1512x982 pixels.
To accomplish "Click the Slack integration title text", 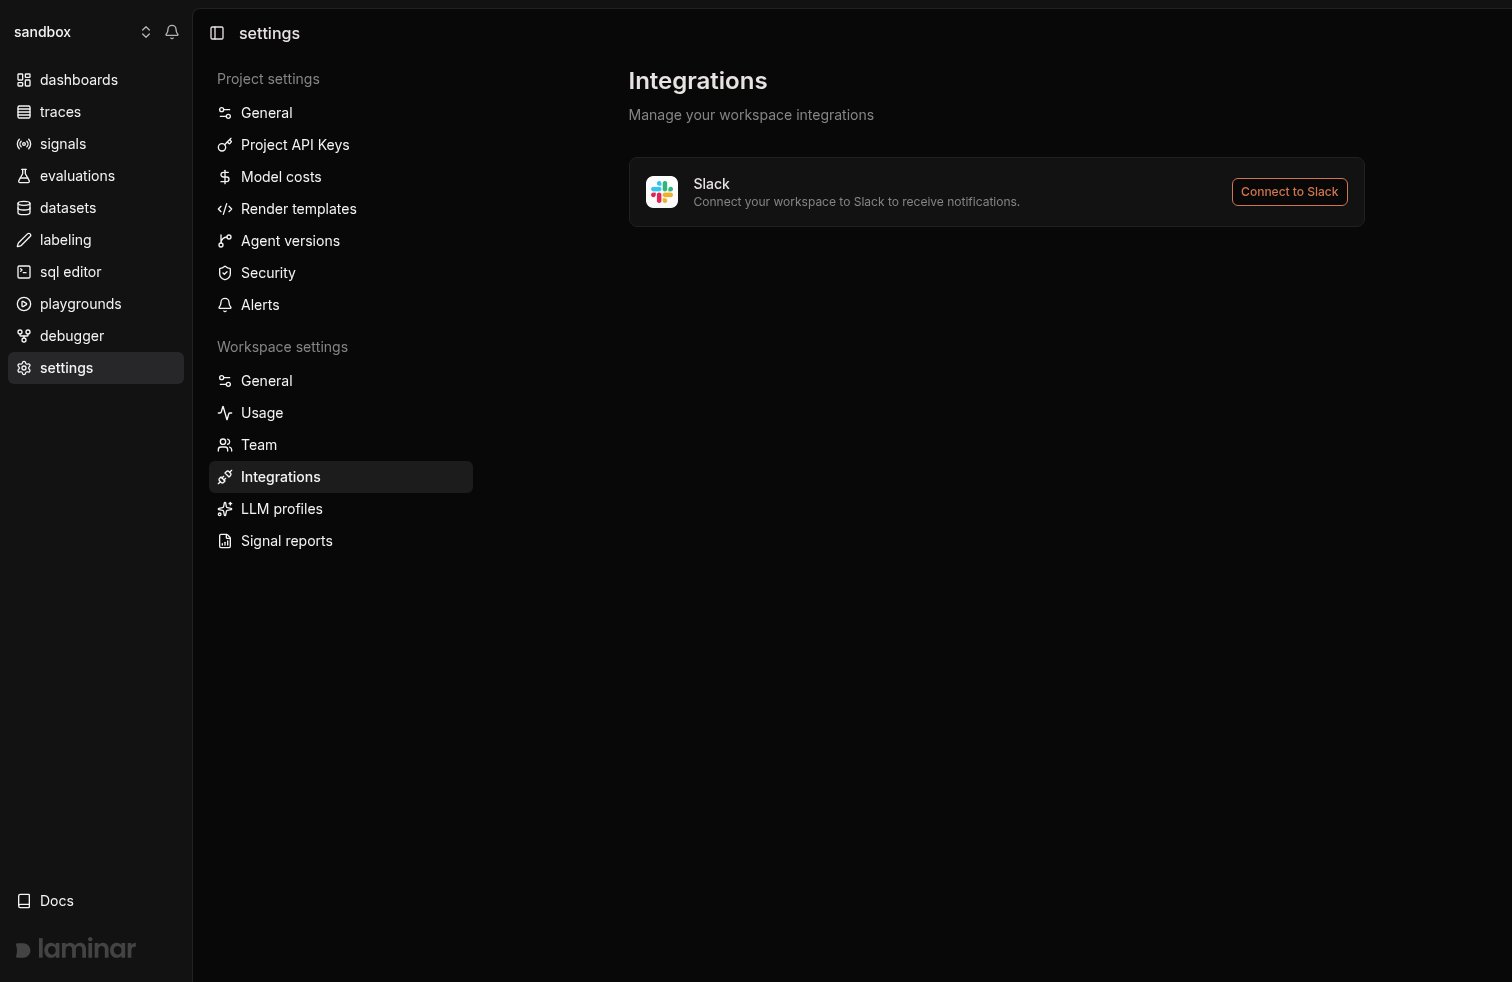I will click(711, 184).
